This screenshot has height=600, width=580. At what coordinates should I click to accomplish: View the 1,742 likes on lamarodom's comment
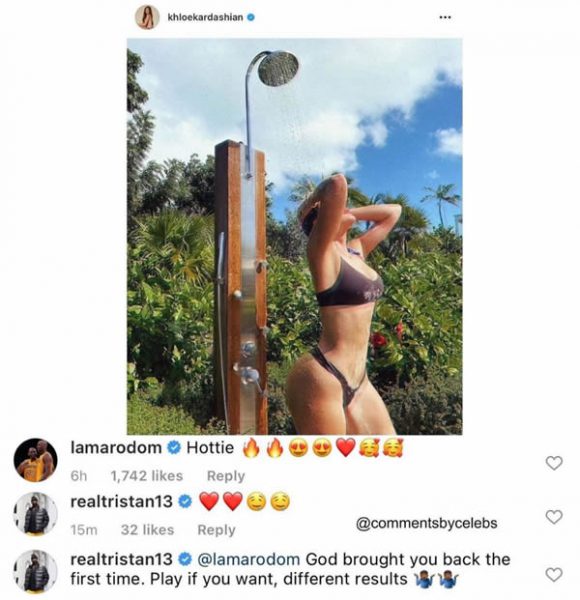point(147,476)
